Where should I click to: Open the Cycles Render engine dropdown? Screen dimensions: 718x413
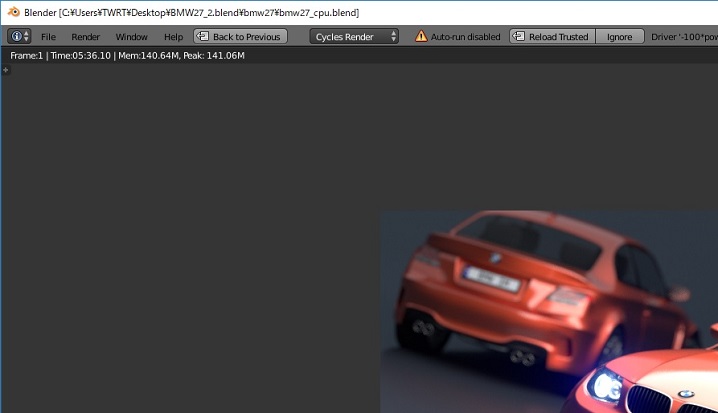click(354, 36)
